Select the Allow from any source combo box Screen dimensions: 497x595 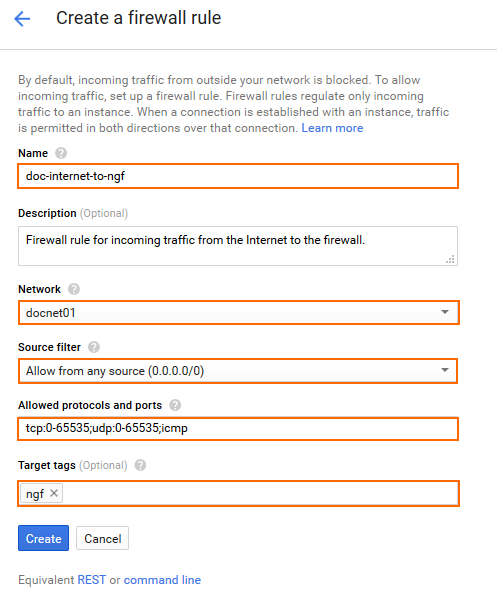pos(238,371)
